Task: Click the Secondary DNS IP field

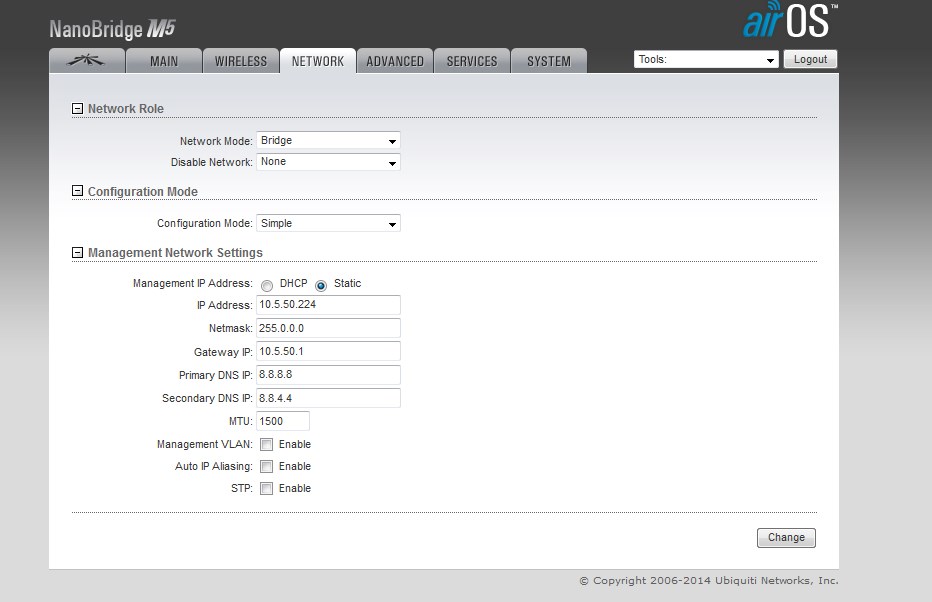Action: pyautogui.click(x=328, y=398)
